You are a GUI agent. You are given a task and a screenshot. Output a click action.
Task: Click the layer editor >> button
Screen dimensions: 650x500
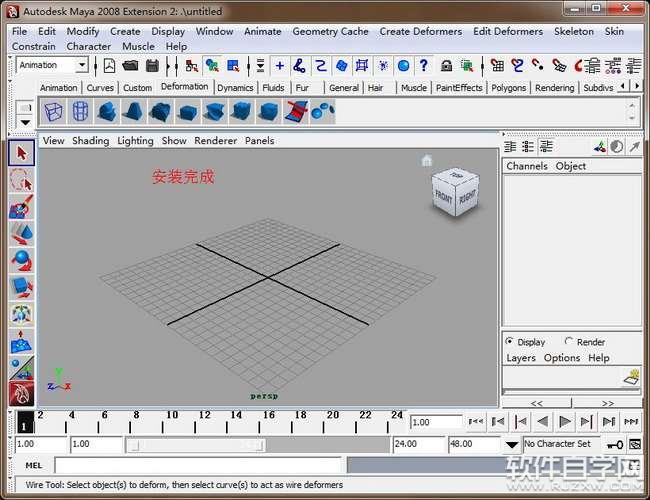click(608, 403)
